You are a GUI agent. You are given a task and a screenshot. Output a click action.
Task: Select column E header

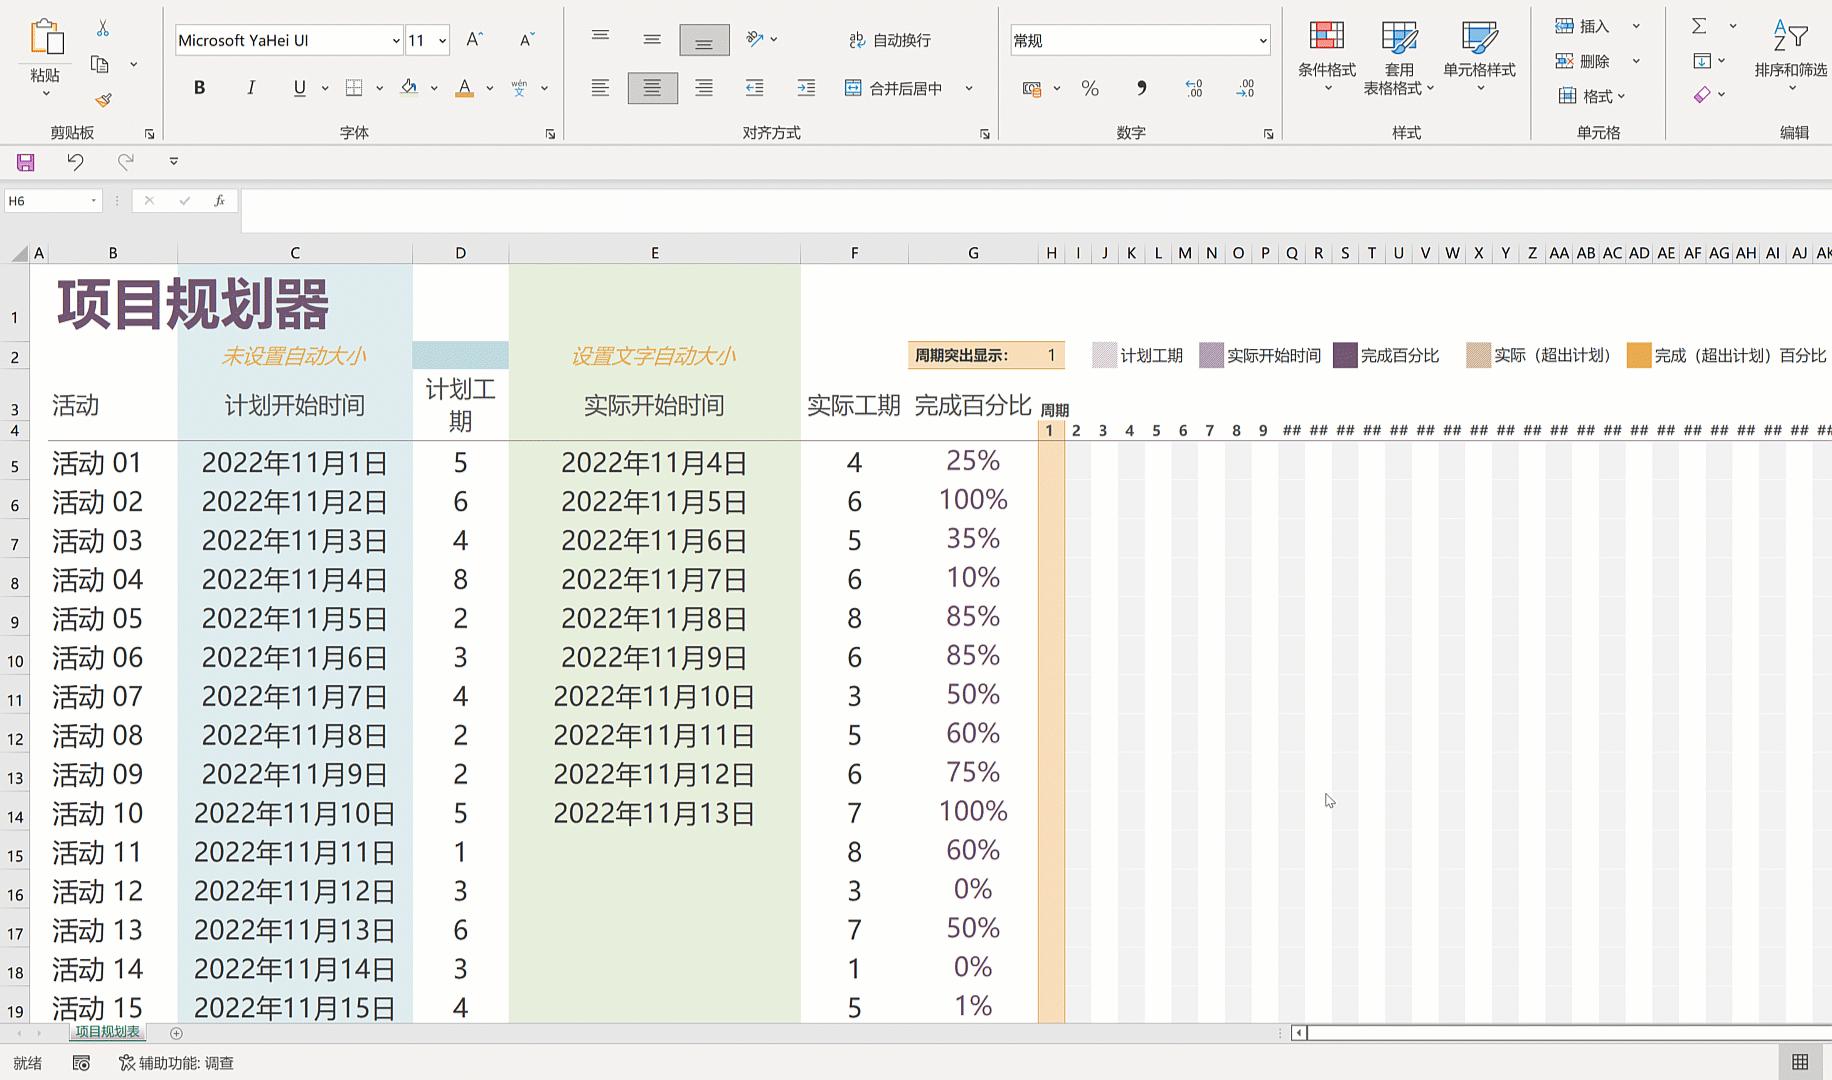654,253
